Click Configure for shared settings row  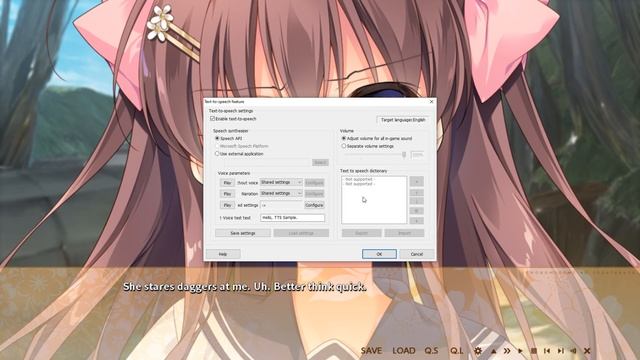click(314, 205)
